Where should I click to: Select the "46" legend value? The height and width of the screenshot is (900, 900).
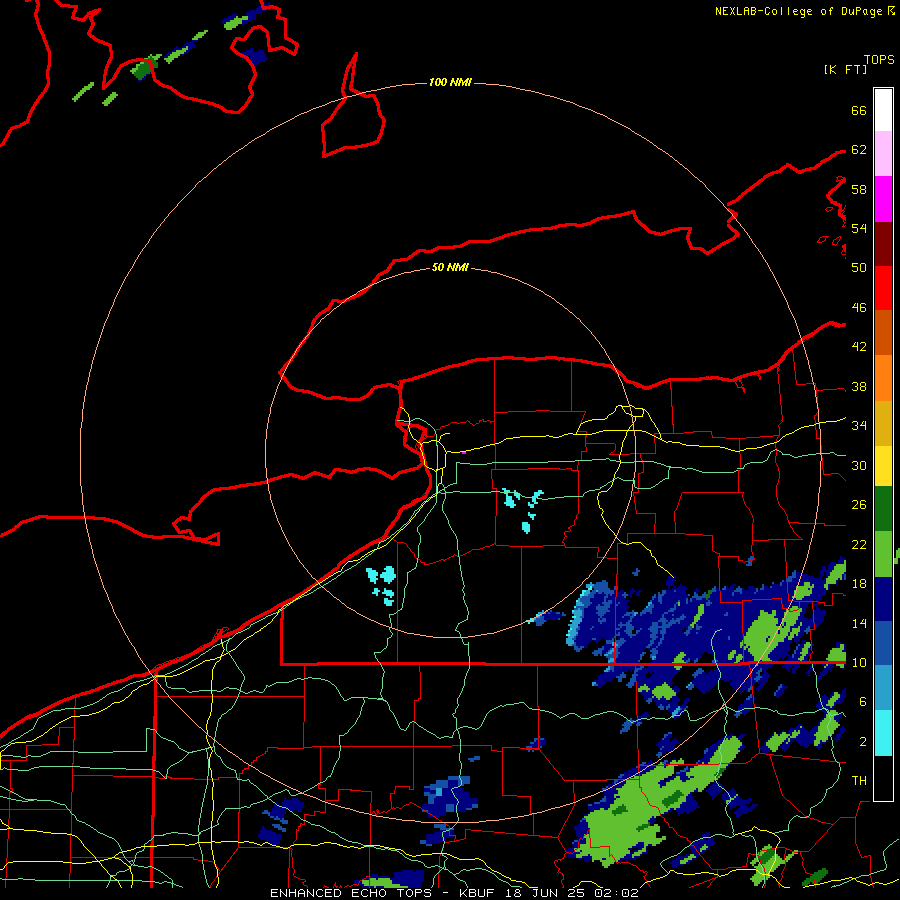[x=859, y=308]
